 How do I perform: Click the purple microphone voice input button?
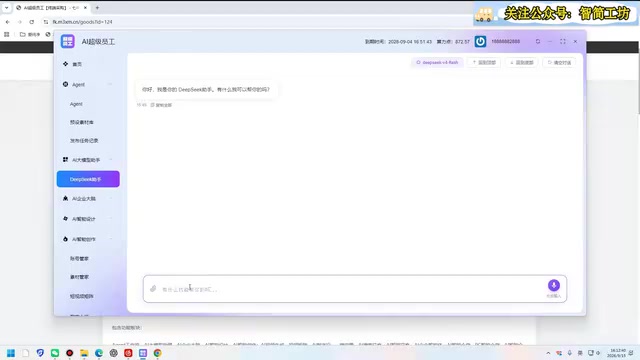click(553, 285)
